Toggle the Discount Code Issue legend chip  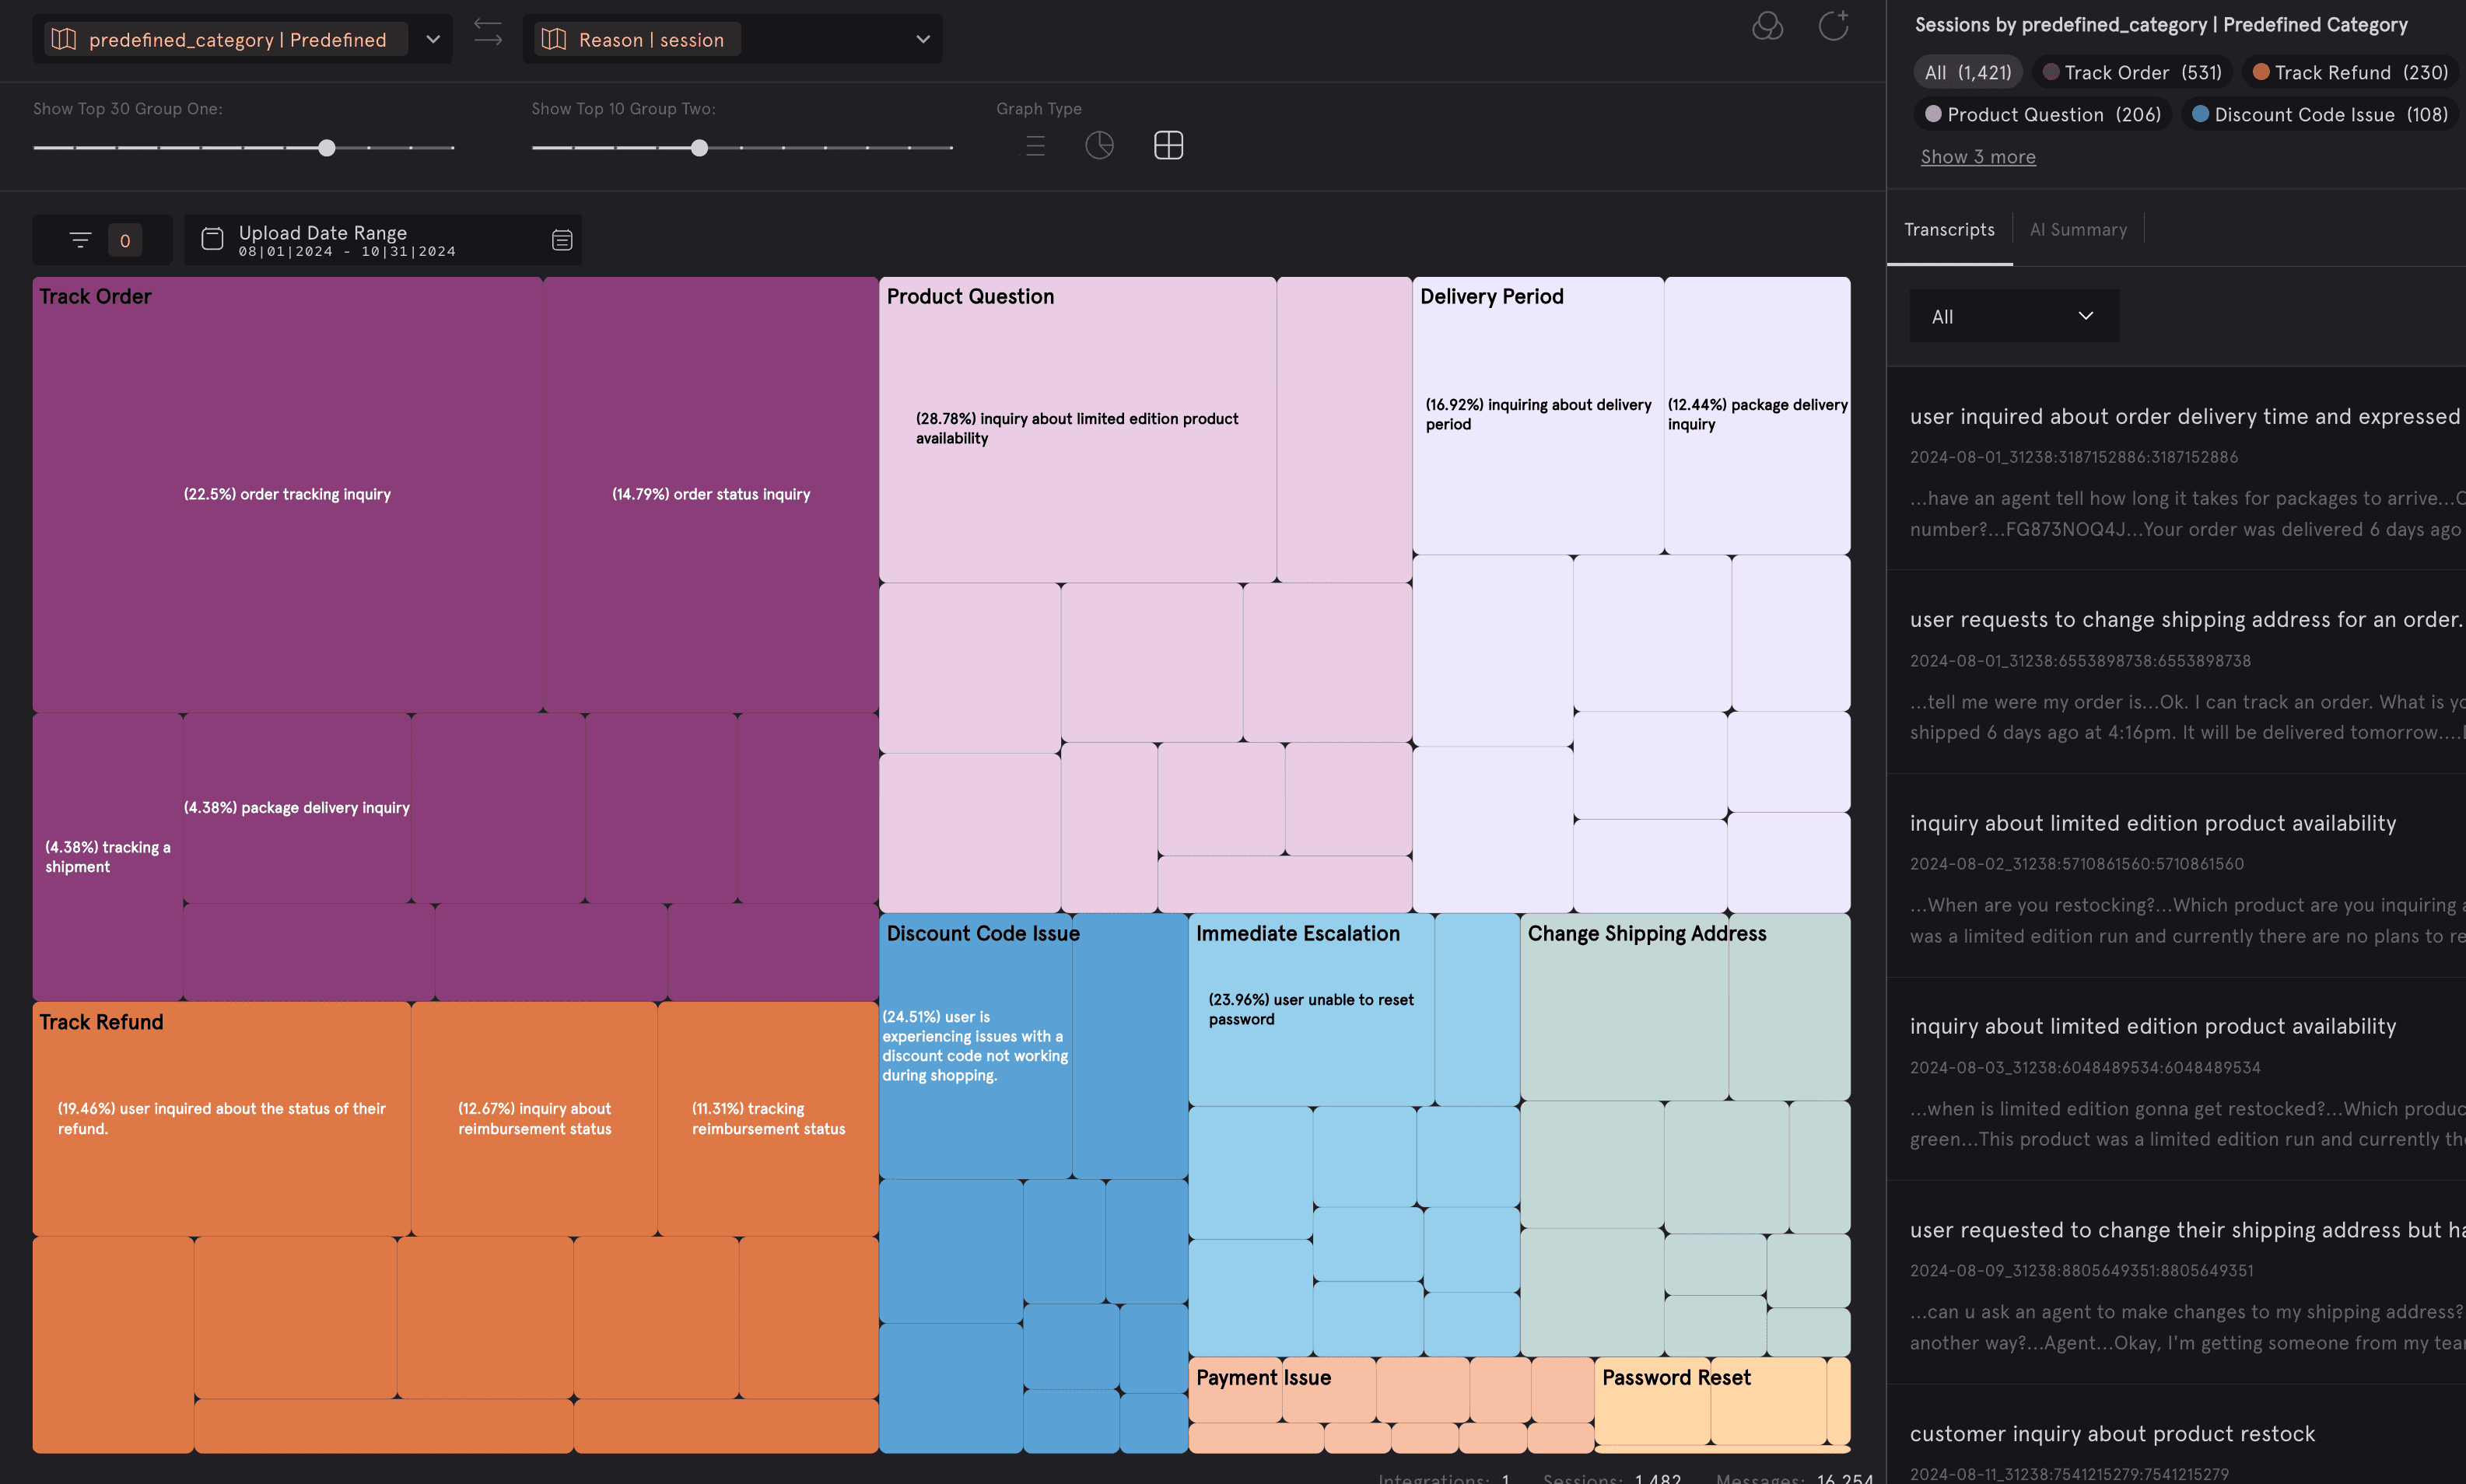tap(2319, 115)
